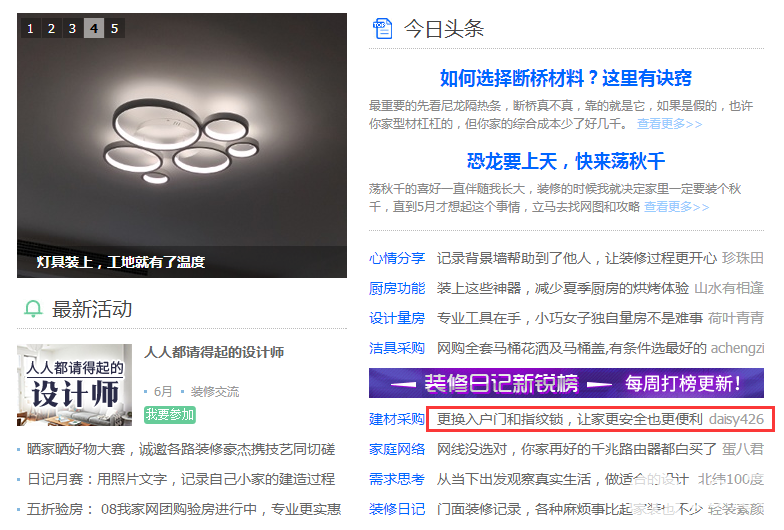Open the 家庭网络 category link
Image resolution: width=784 pixels, height=530 pixels.
pyautogui.click(x=397, y=449)
